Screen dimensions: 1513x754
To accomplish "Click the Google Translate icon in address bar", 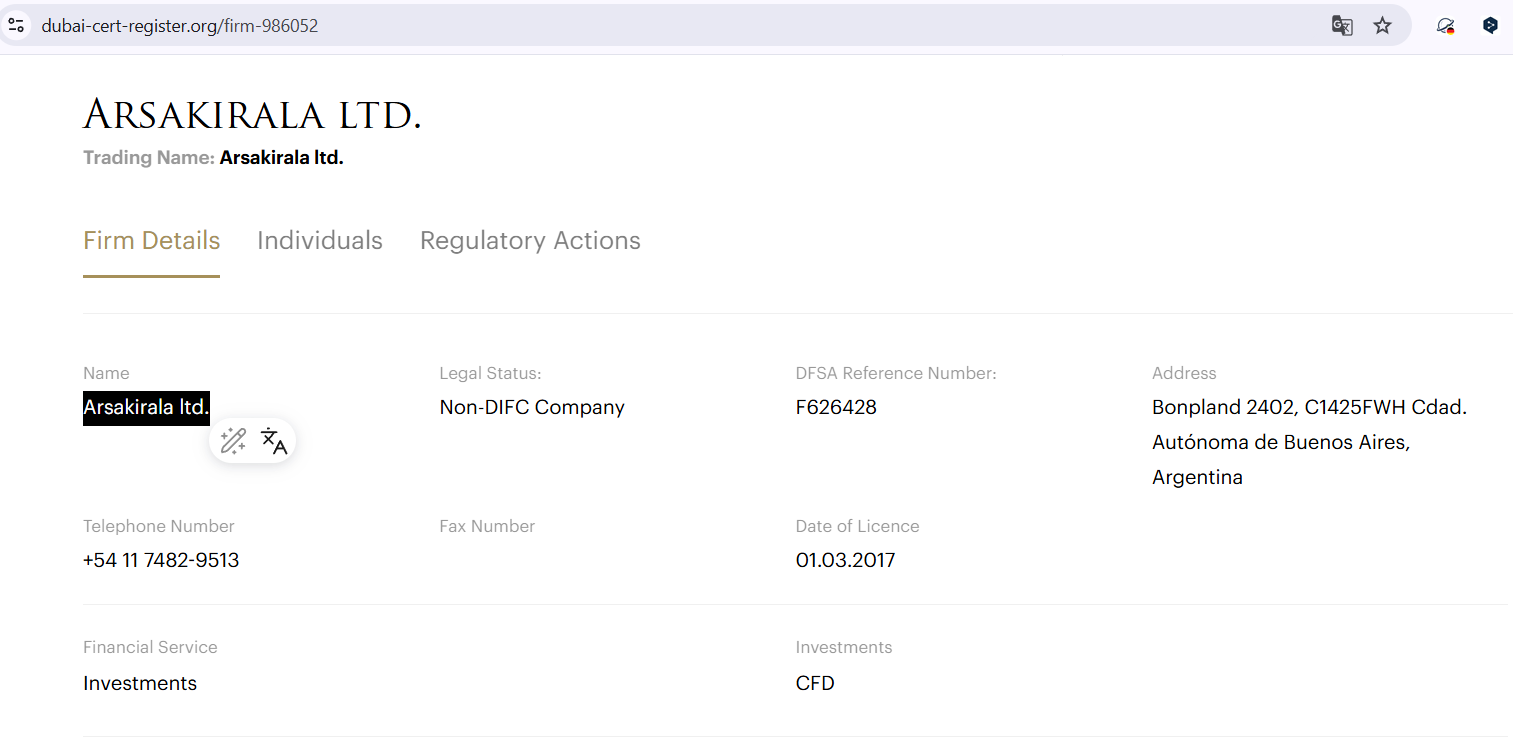I will 1342,26.
